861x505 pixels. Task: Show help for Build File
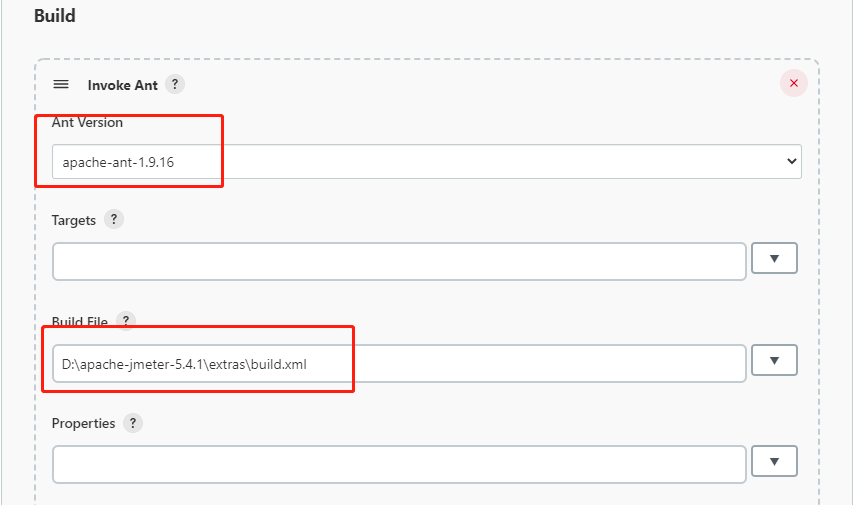126,321
